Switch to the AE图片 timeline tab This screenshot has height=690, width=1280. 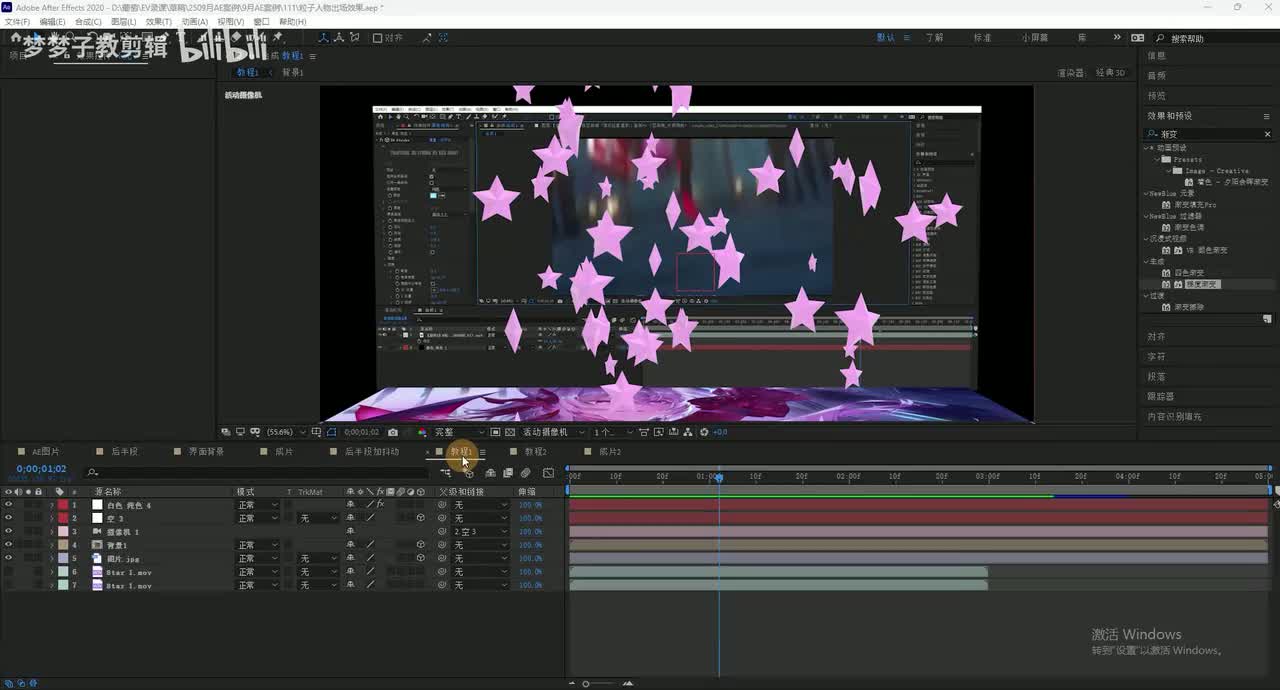click(46, 452)
